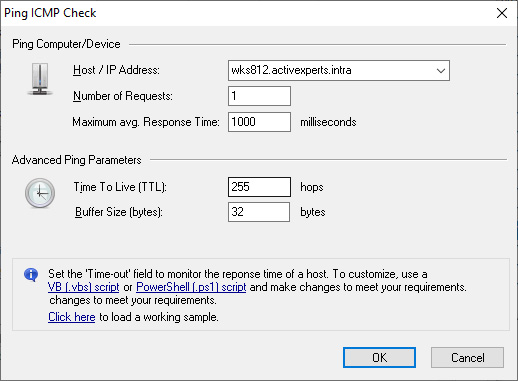Dismiss the dialog with Cancel
This screenshot has height=381, width=518.
pyautogui.click(x=467, y=358)
